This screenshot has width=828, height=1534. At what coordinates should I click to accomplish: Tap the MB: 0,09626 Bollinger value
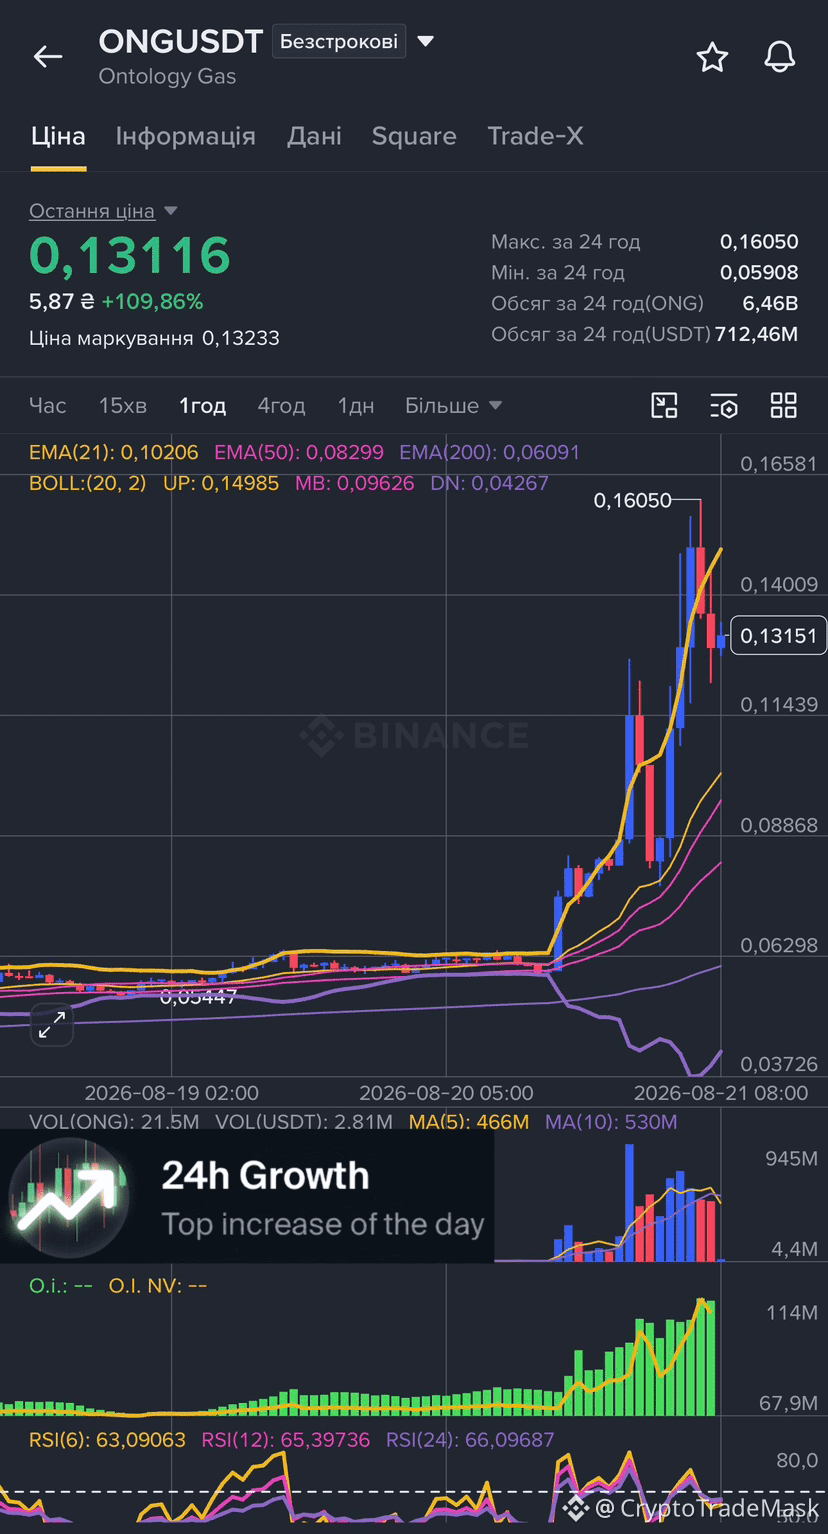pyautogui.click(x=354, y=483)
